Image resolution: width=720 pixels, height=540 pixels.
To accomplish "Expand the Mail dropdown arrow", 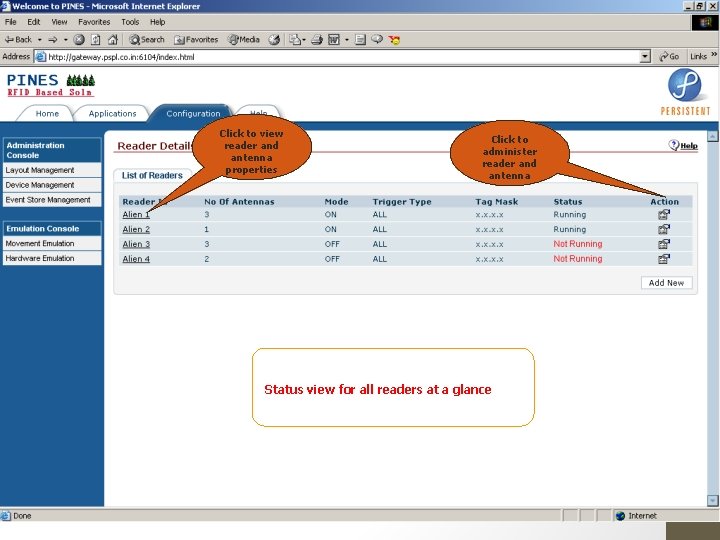I will click(304, 40).
